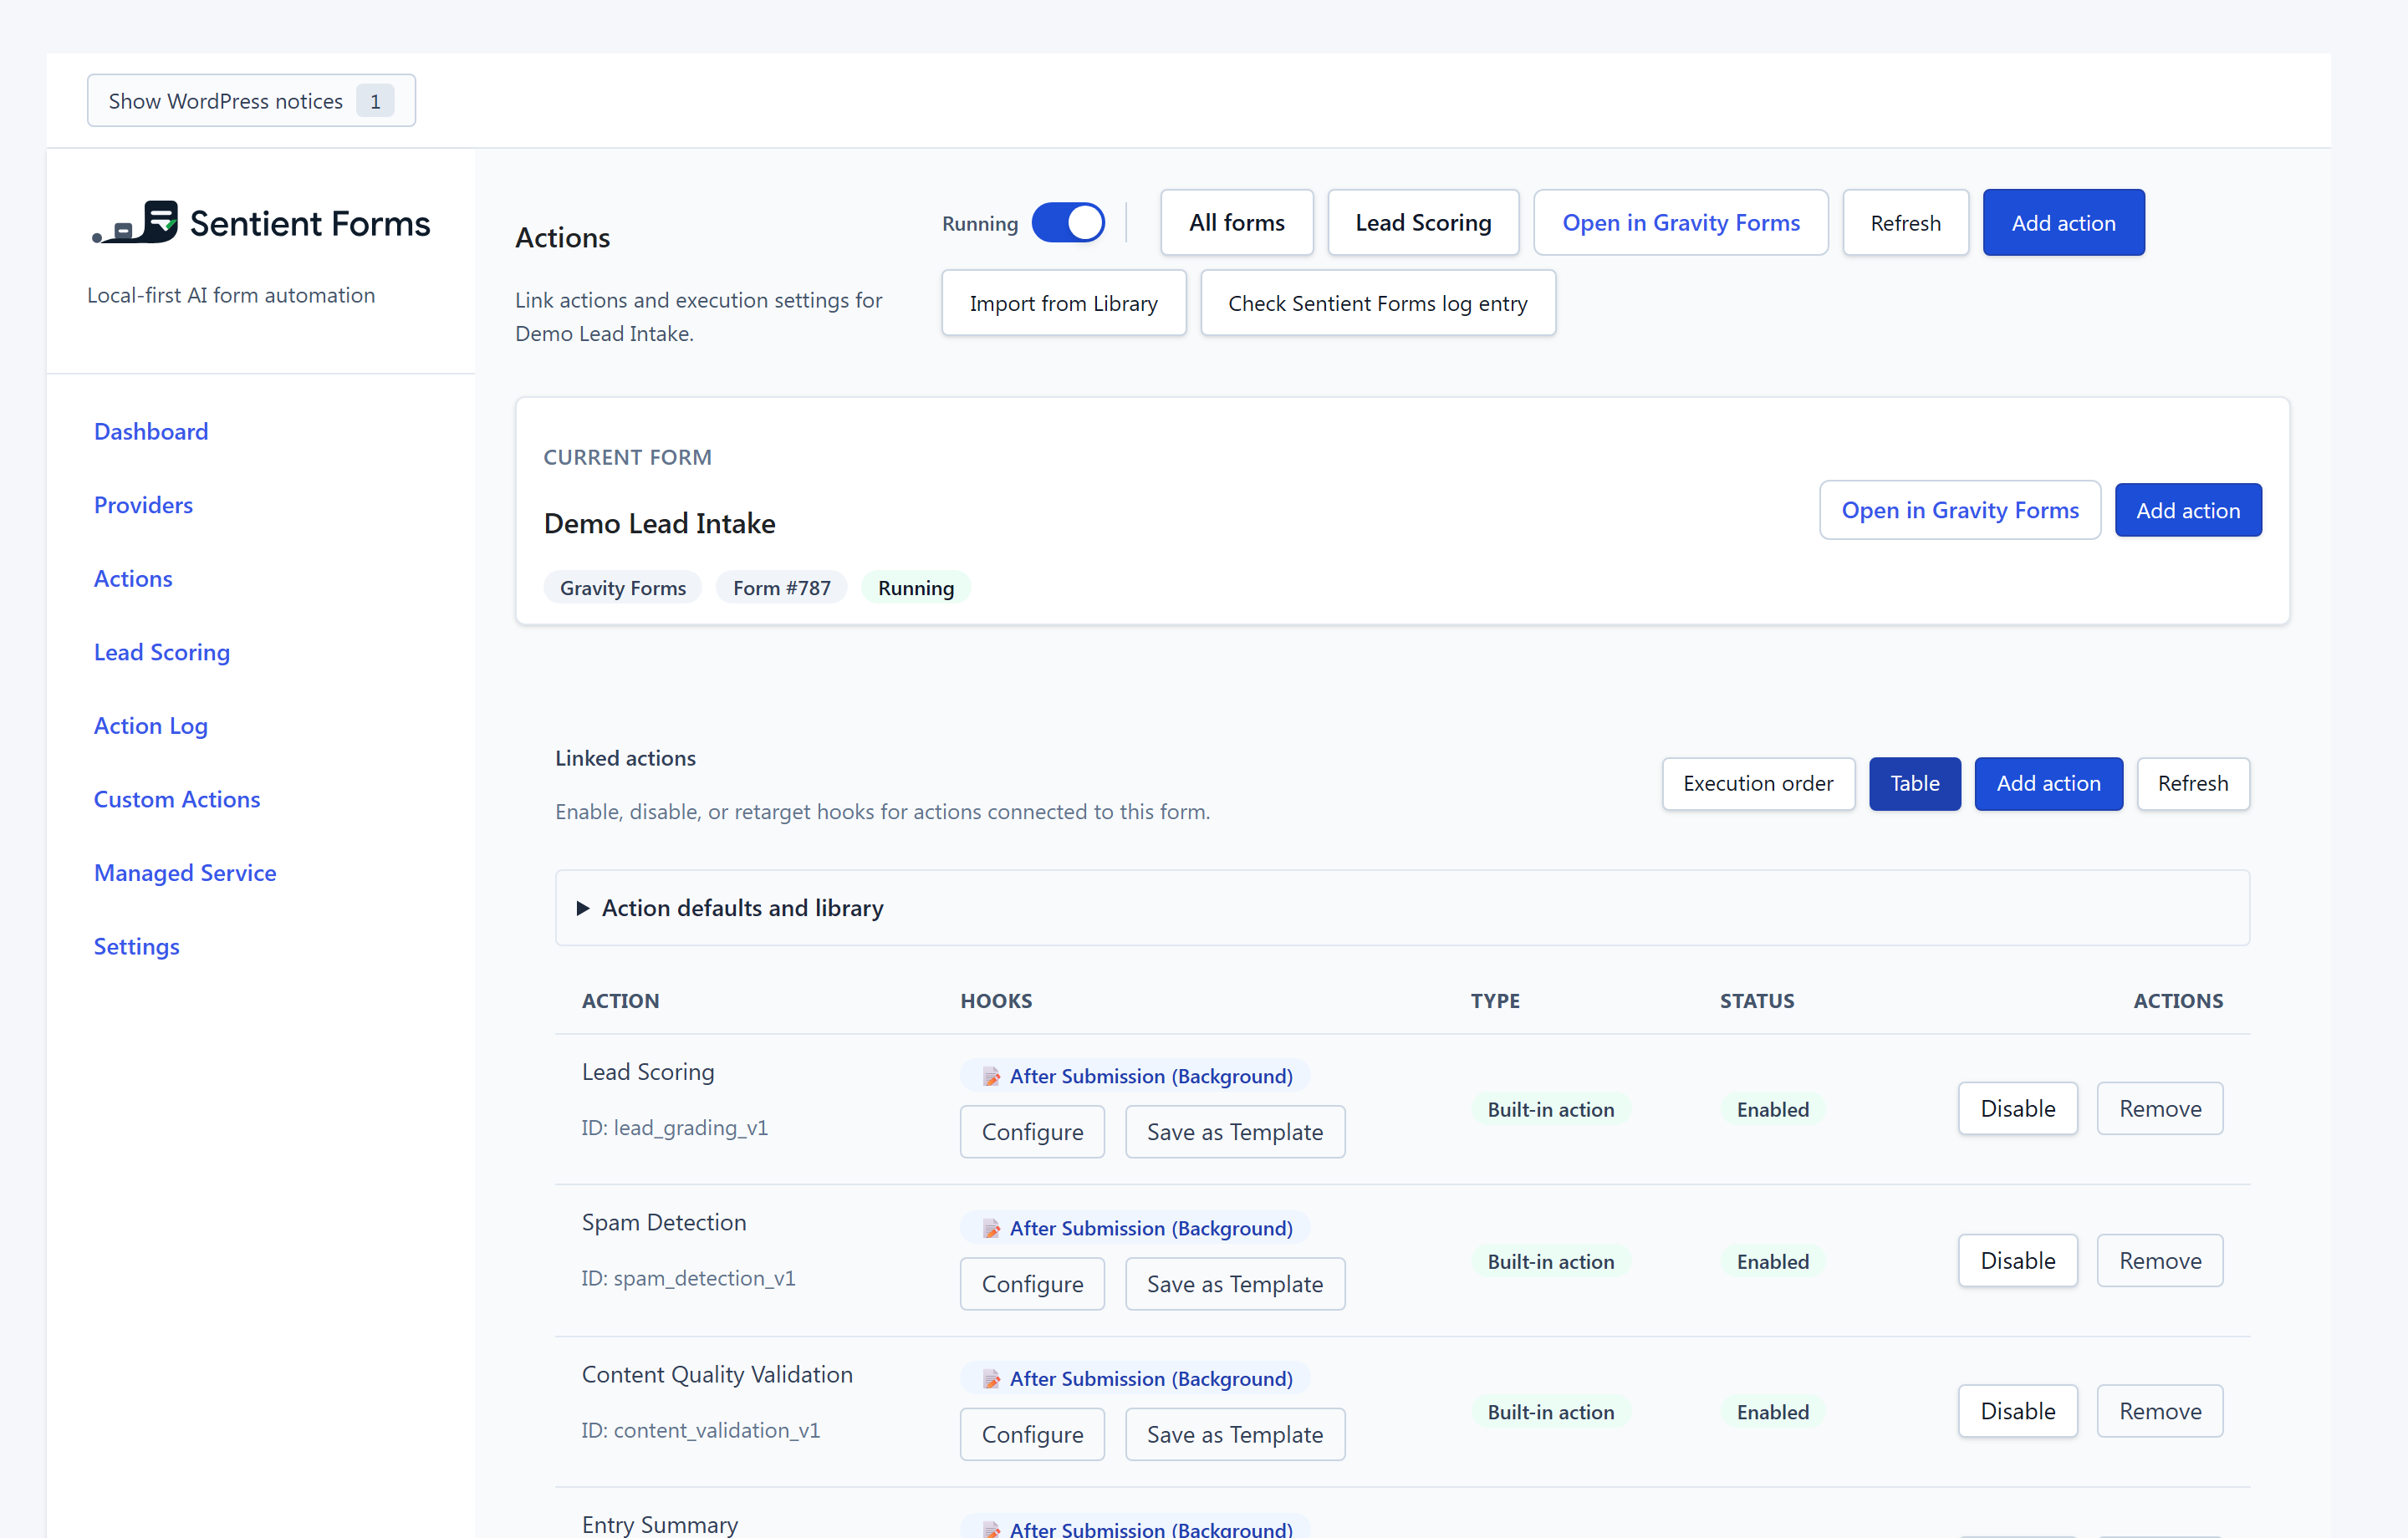The width and height of the screenshot is (2408, 1538).
Task: Show WordPress notices
Action: pyautogui.click(x=251, y=100)
